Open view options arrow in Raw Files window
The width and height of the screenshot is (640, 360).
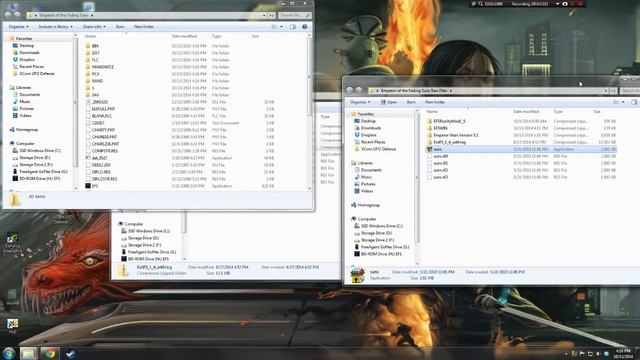click(623, 102)
